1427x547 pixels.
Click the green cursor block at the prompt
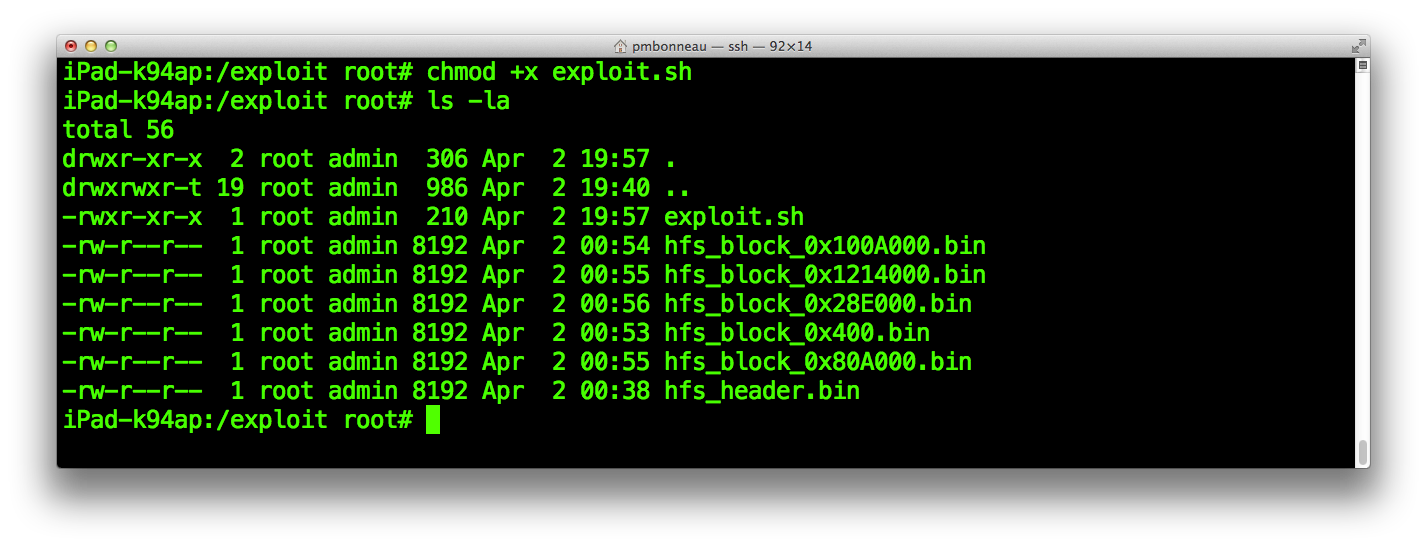pos(433,420)
